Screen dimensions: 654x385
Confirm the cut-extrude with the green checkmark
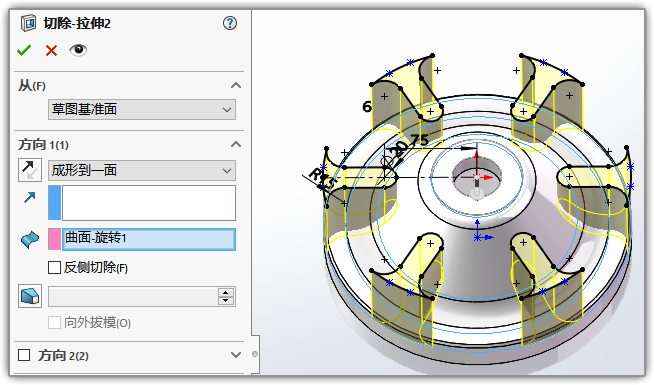(x=24, y=50)
